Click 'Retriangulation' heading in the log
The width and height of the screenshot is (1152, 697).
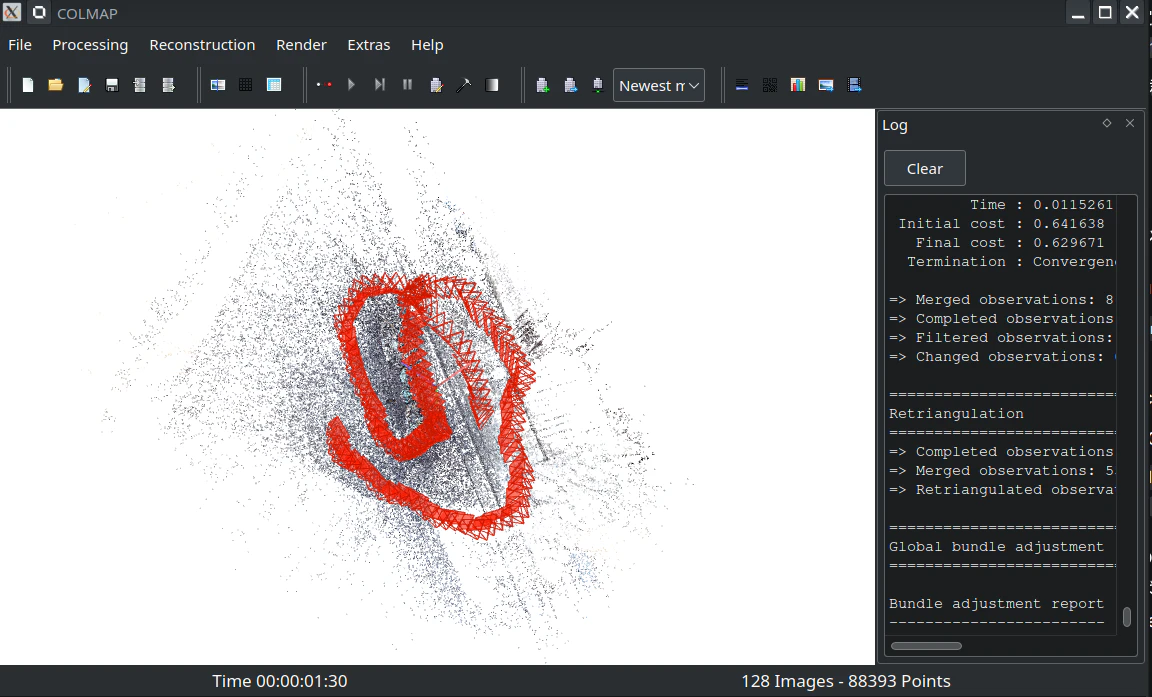click(956, 413)
